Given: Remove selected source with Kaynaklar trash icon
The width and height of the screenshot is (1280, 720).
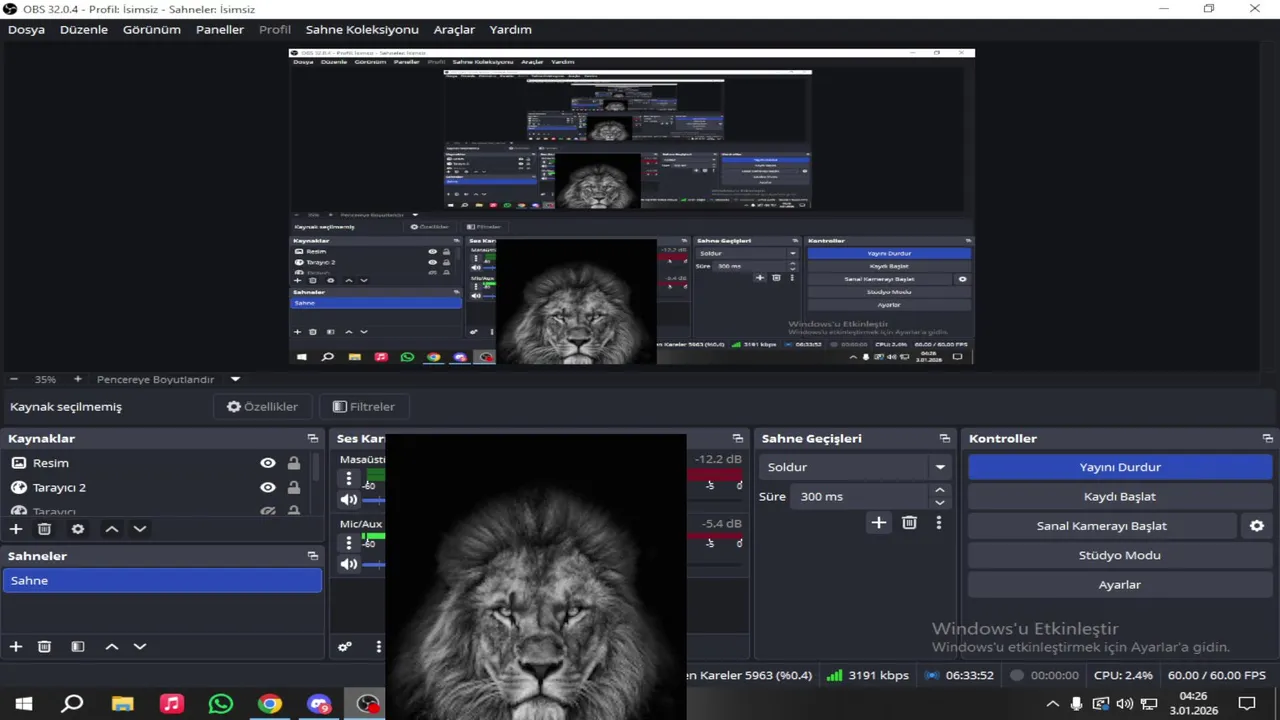Looking at the screenshot, I should [44, 529].
